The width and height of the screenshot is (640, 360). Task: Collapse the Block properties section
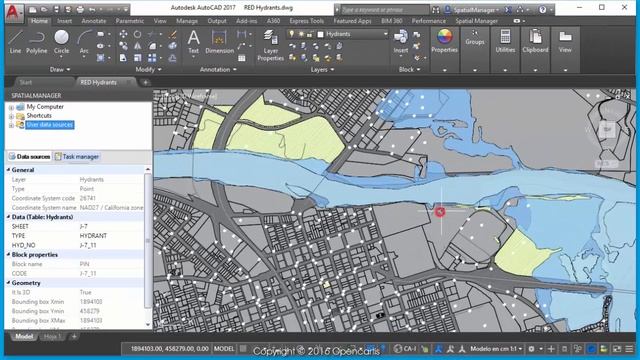pyautogui.click(x=8, y=255)
